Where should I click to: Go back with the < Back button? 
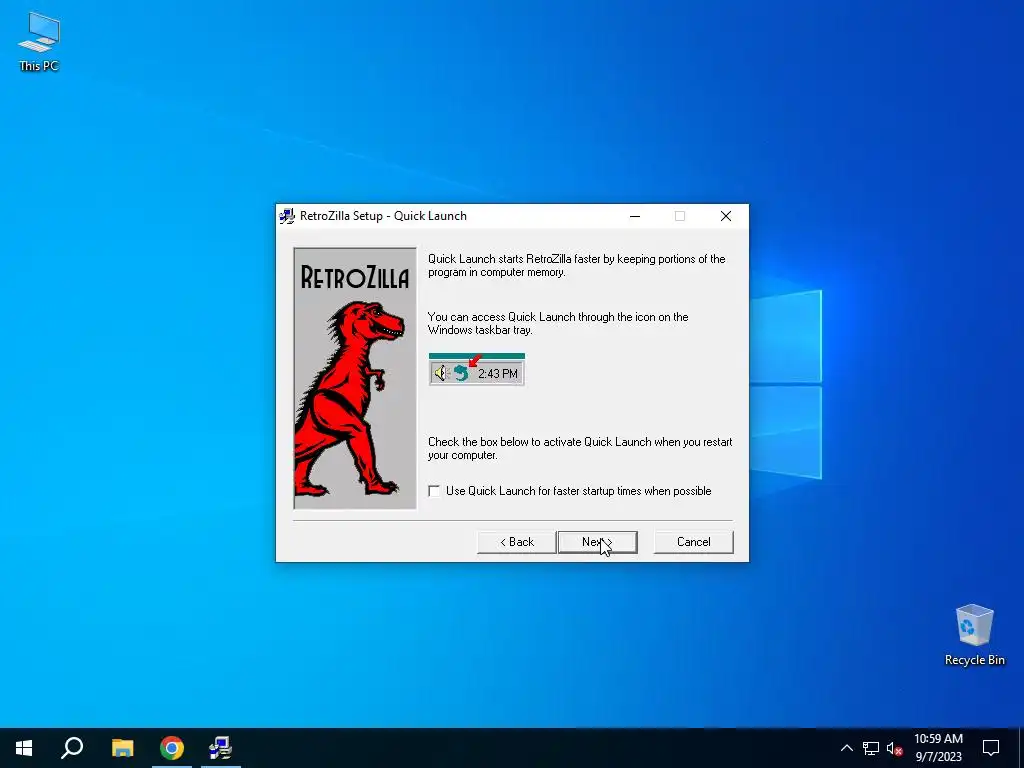pos(517,541)
